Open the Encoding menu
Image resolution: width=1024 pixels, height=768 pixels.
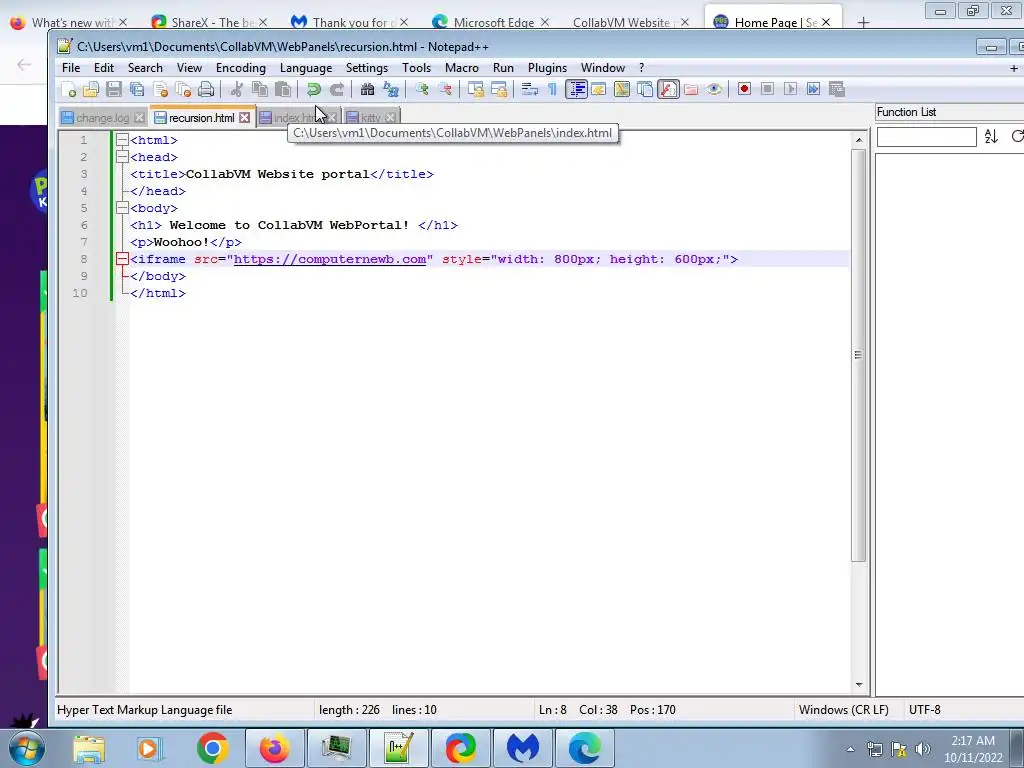240,68
